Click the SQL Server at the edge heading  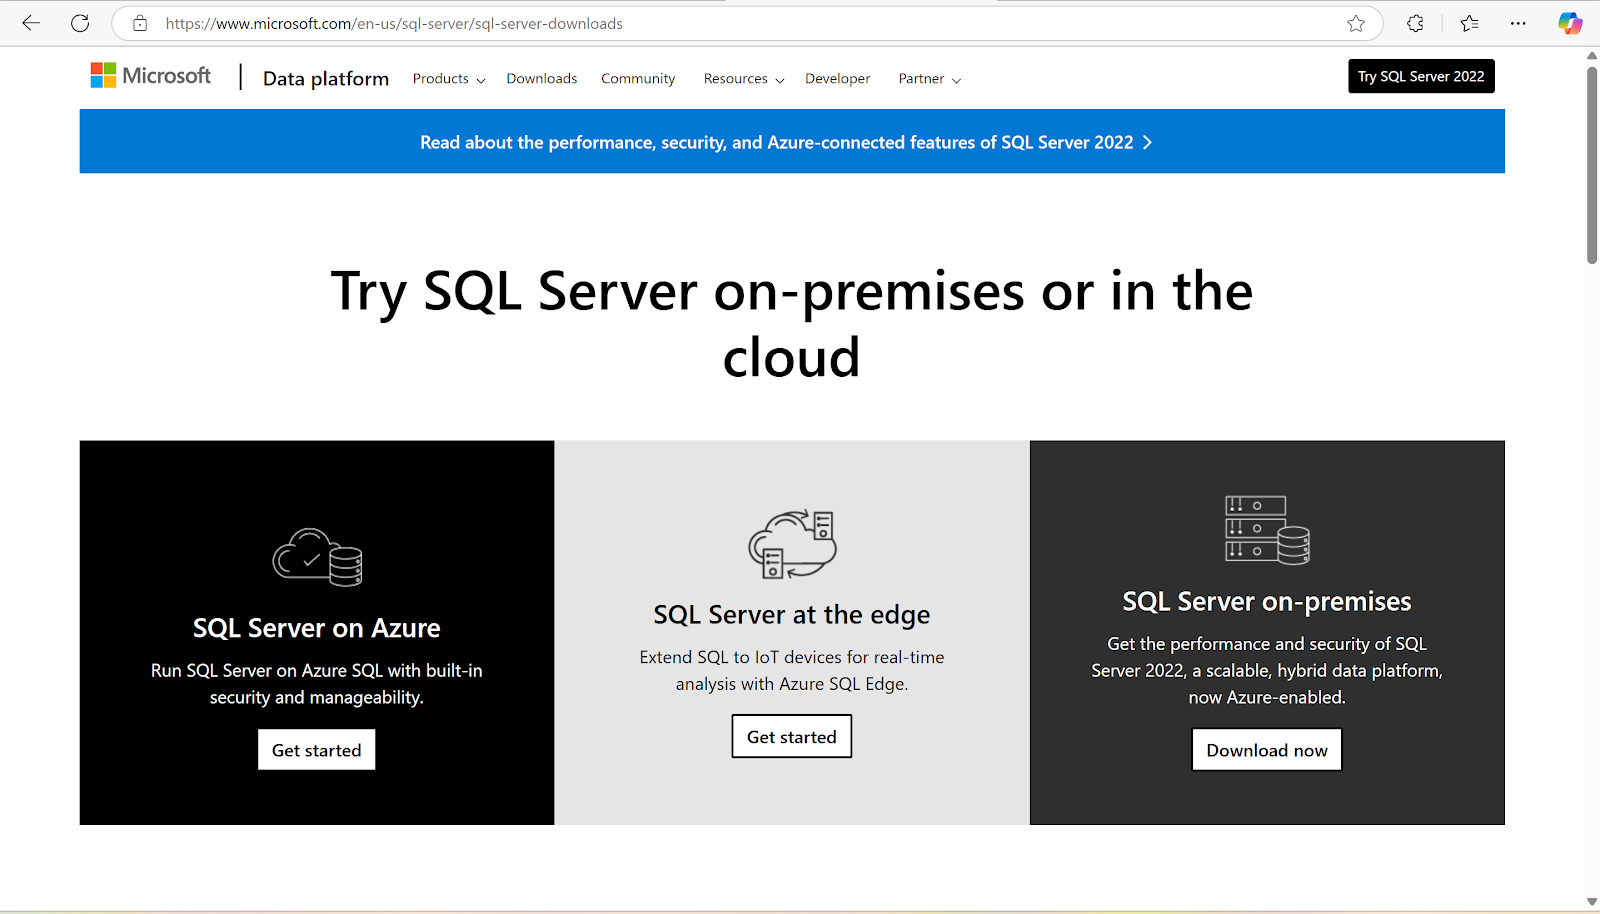(792, 615)
